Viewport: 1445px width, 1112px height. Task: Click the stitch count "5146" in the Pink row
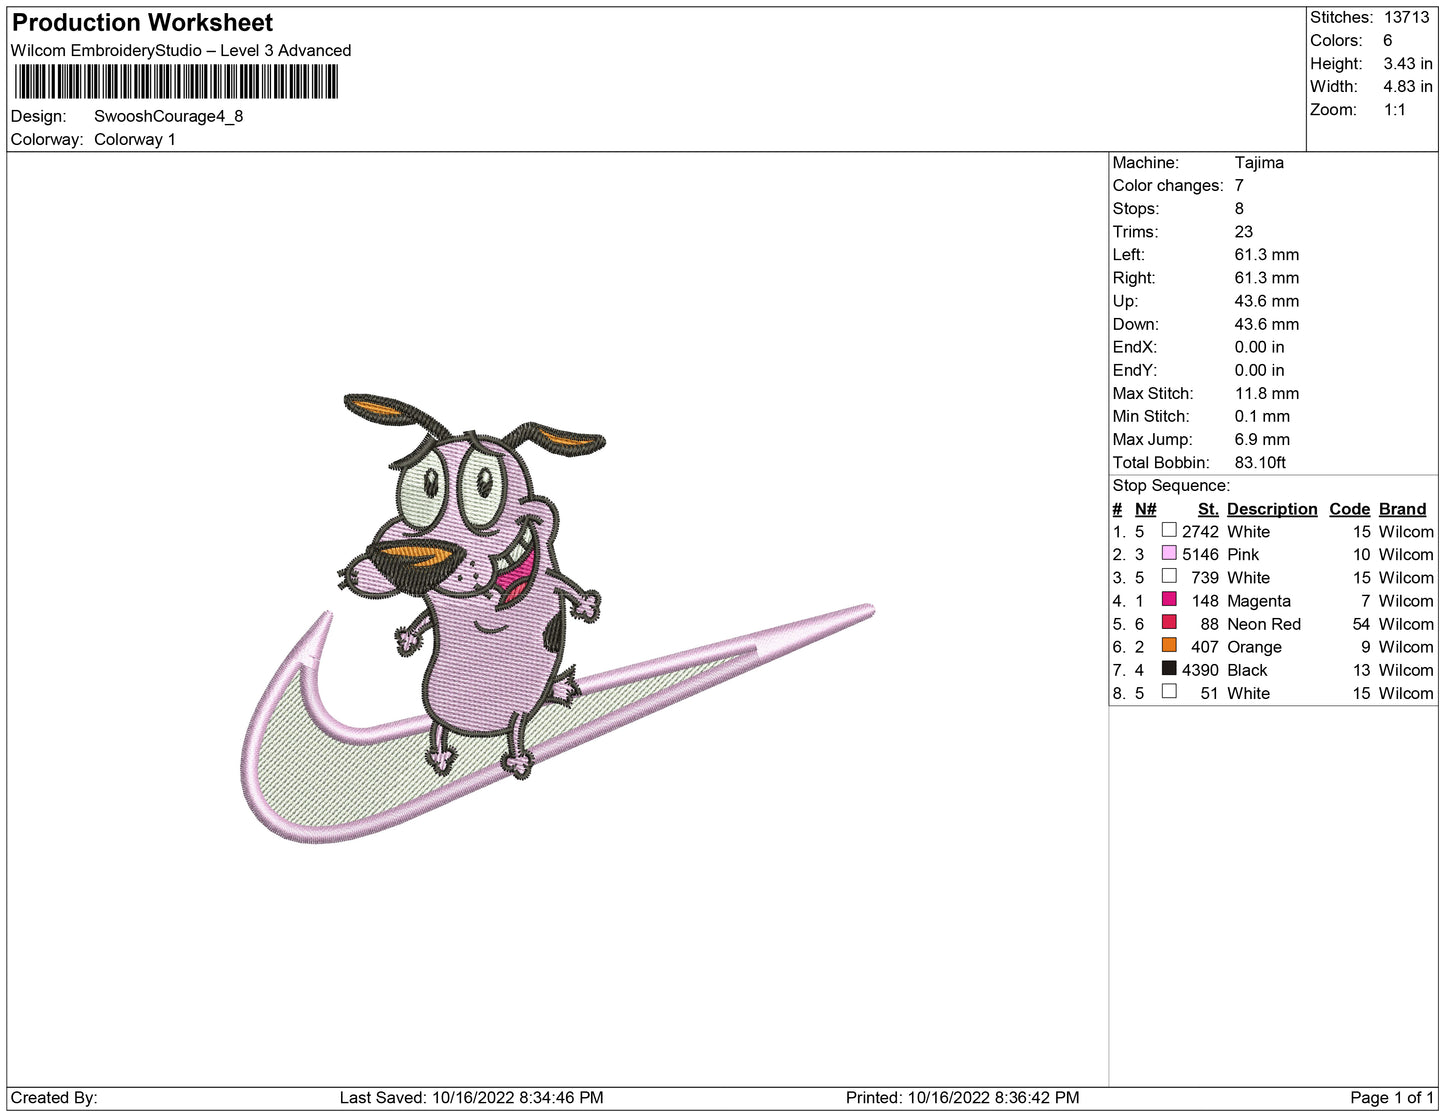(x=1200, y=554)
